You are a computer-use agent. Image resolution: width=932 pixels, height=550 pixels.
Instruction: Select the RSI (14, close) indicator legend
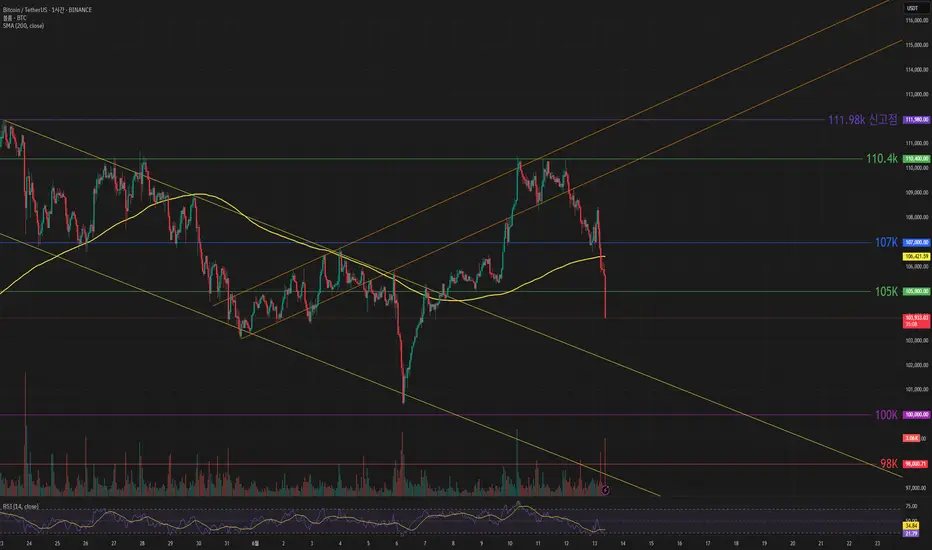pyautogui.click(x=20, y=507)
